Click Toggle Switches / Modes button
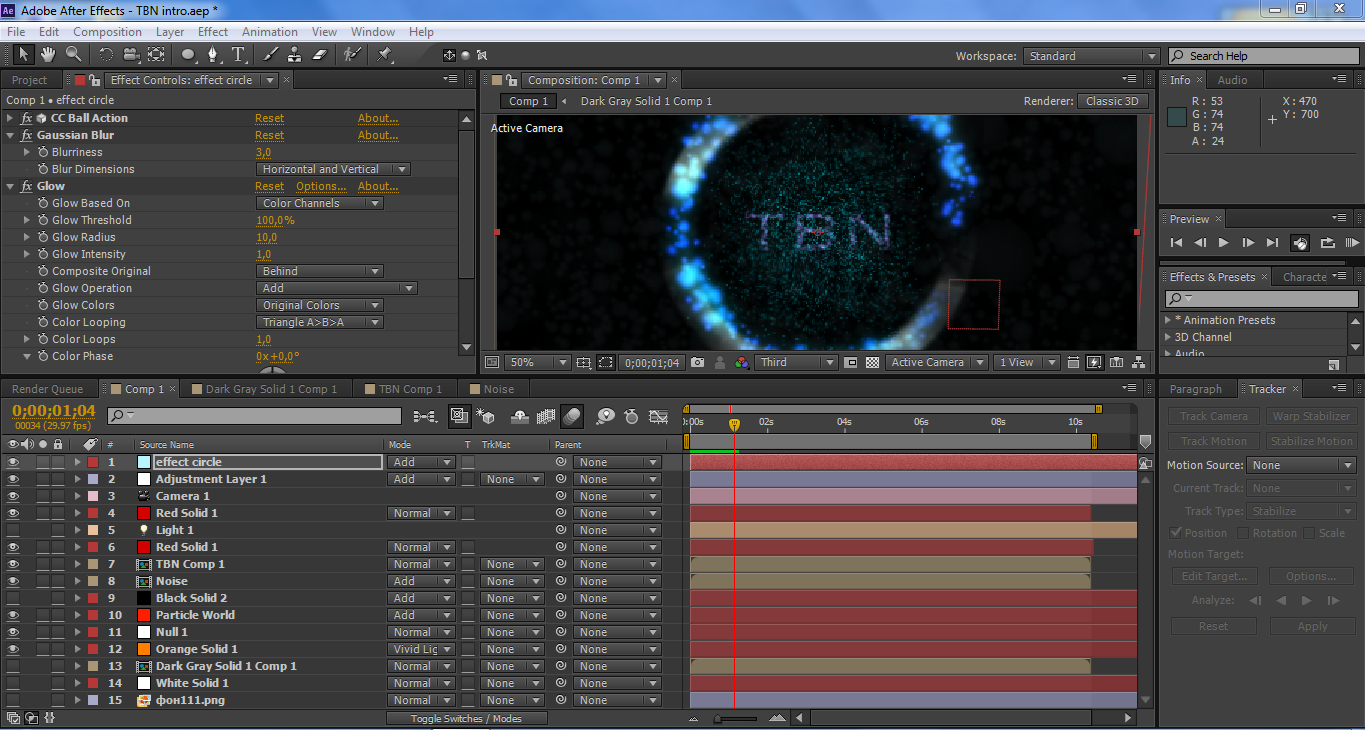The height and width of the screenshot is (730, 1365). tap(467, 718)
